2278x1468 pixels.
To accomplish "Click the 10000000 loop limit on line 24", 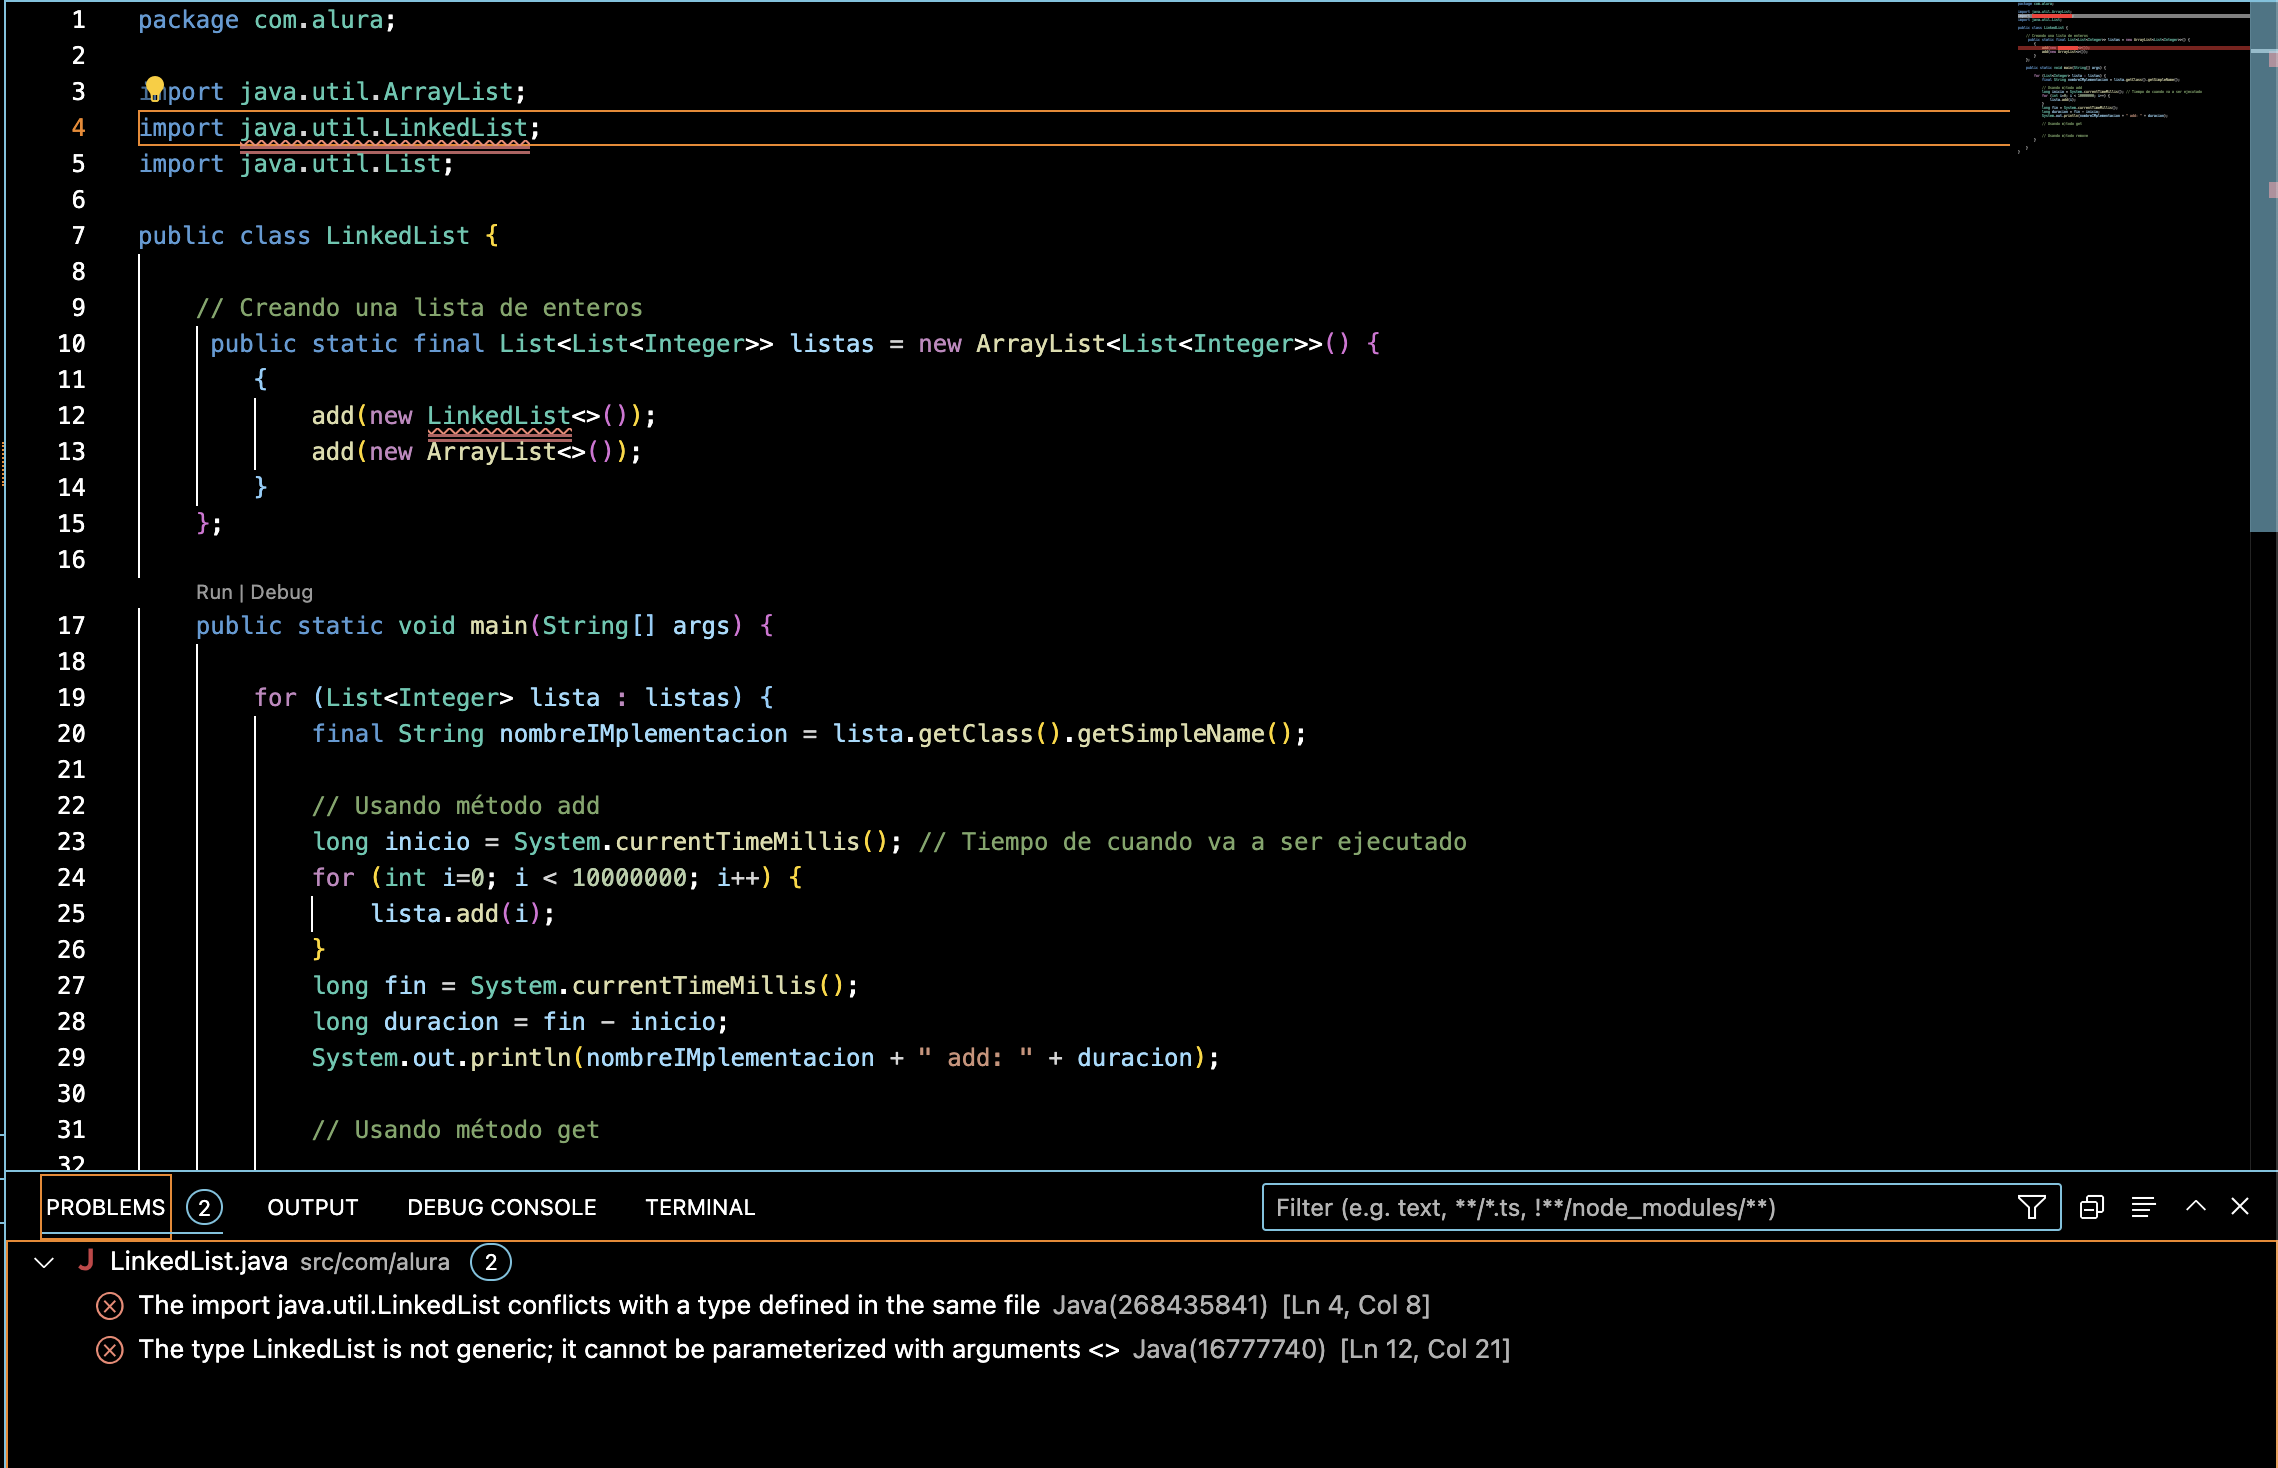I will click(629, 878).
